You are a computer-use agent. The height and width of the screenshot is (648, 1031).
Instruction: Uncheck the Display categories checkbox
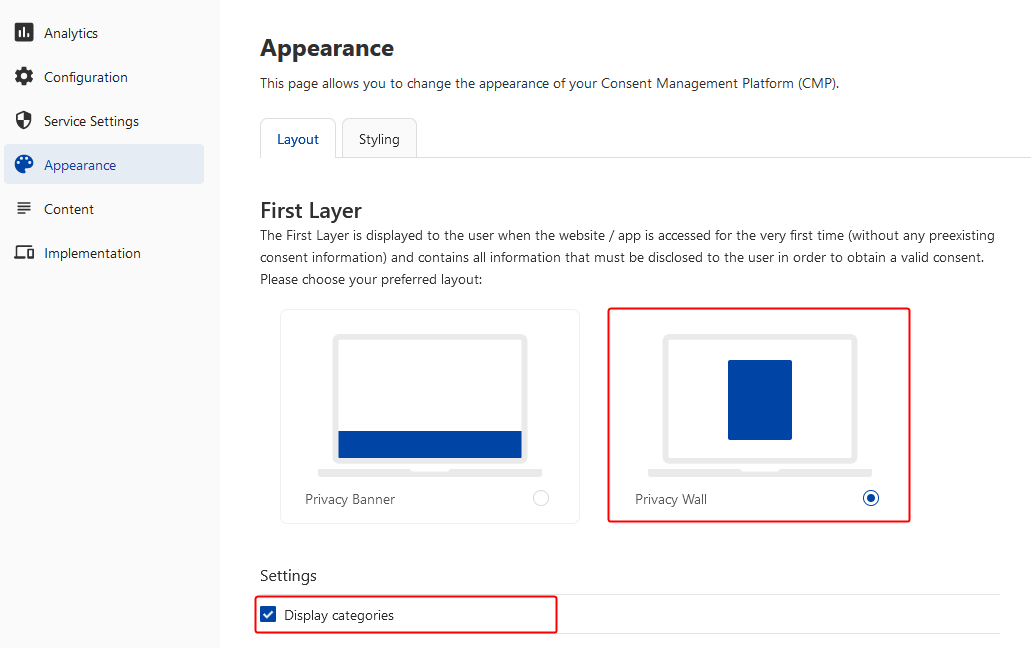(268, 614)
